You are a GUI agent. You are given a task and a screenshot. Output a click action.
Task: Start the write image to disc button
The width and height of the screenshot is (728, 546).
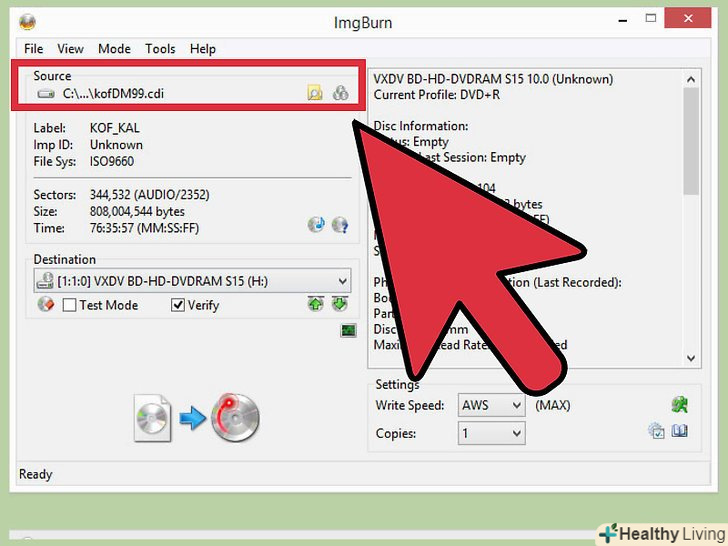coord(235,417)
